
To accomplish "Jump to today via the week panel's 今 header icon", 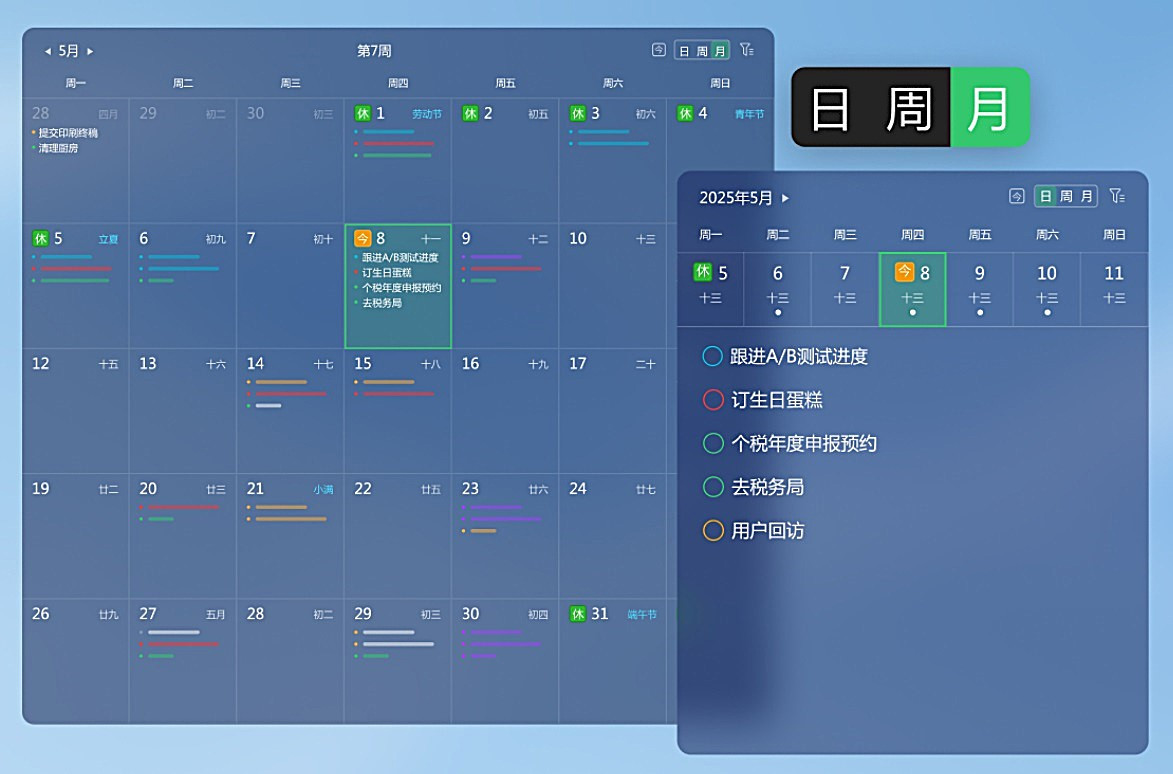I will [1016, 196].
